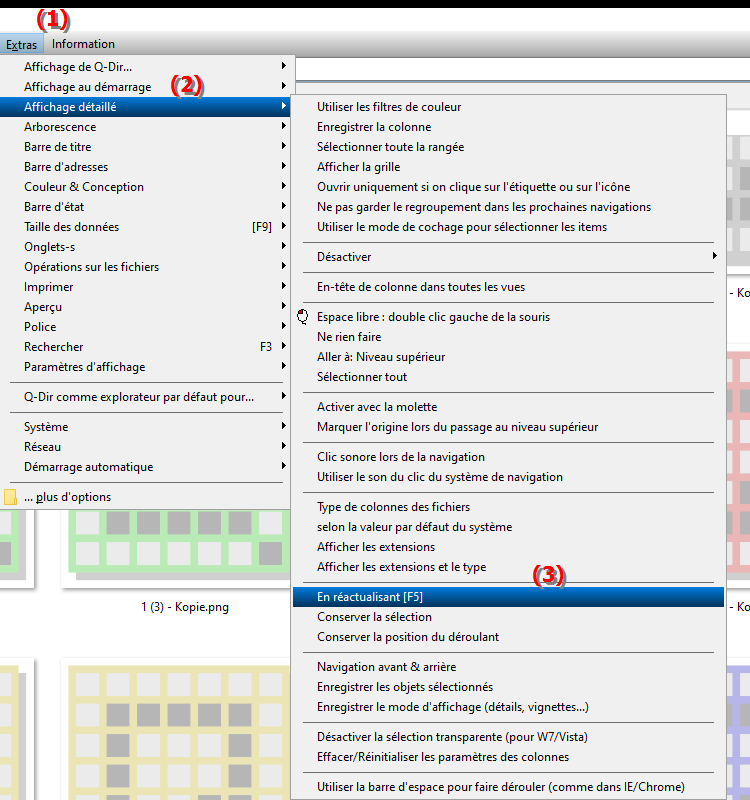Image resolution: width=750 pixels, height=800 pixels.
Task: Select Affichage détaillé menu entry
Action: click(x=147, y=107)
